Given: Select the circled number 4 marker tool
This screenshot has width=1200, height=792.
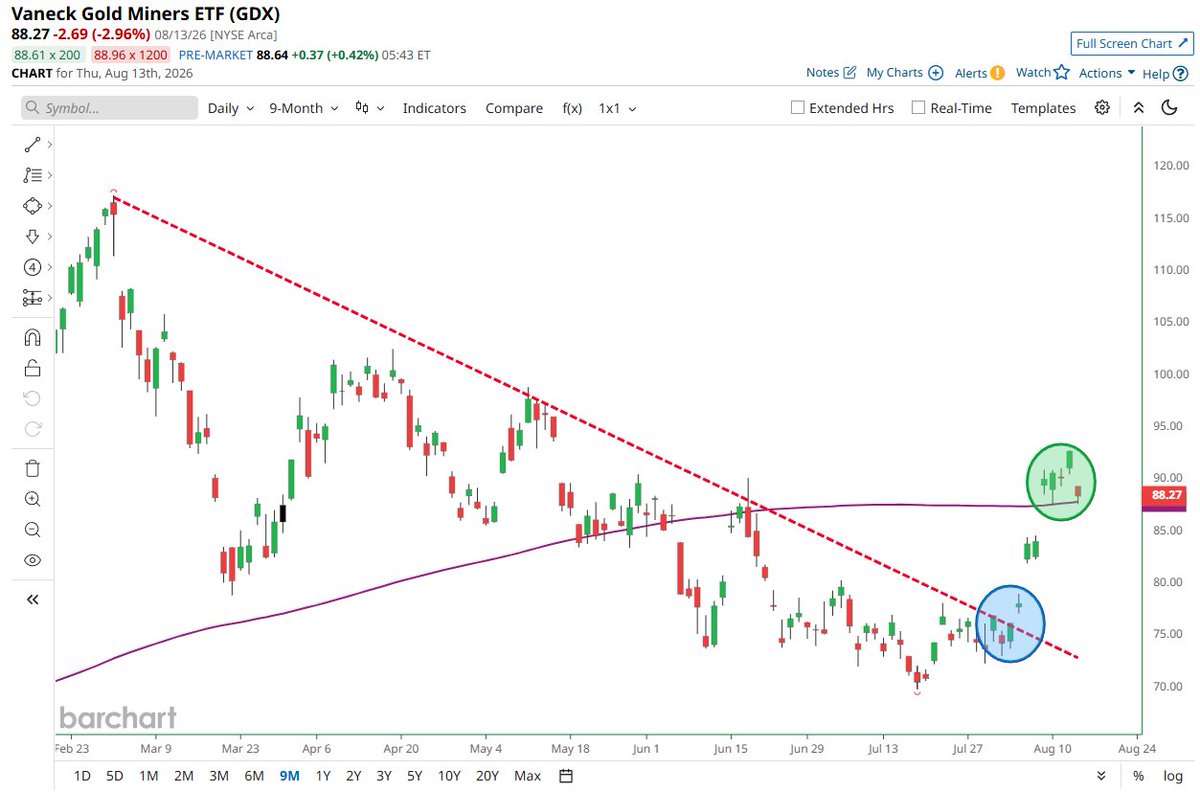Looking at the screenshot, I should [x=31, y=267].
